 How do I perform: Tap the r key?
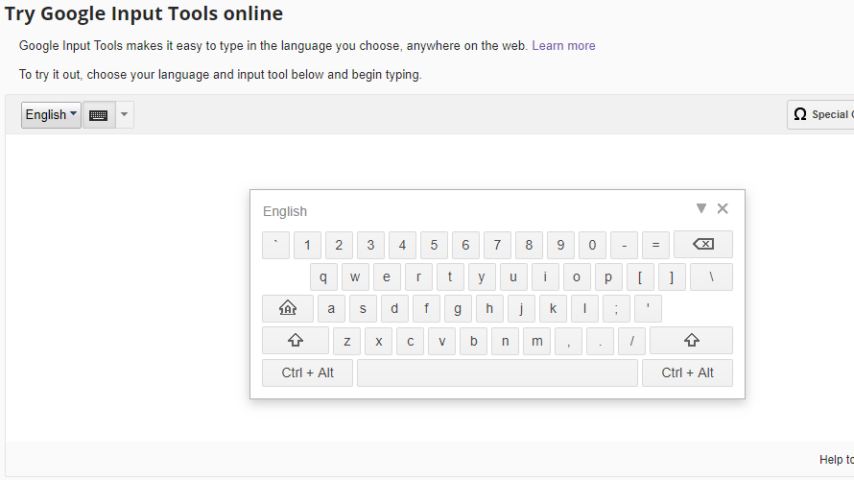point(418,277)
